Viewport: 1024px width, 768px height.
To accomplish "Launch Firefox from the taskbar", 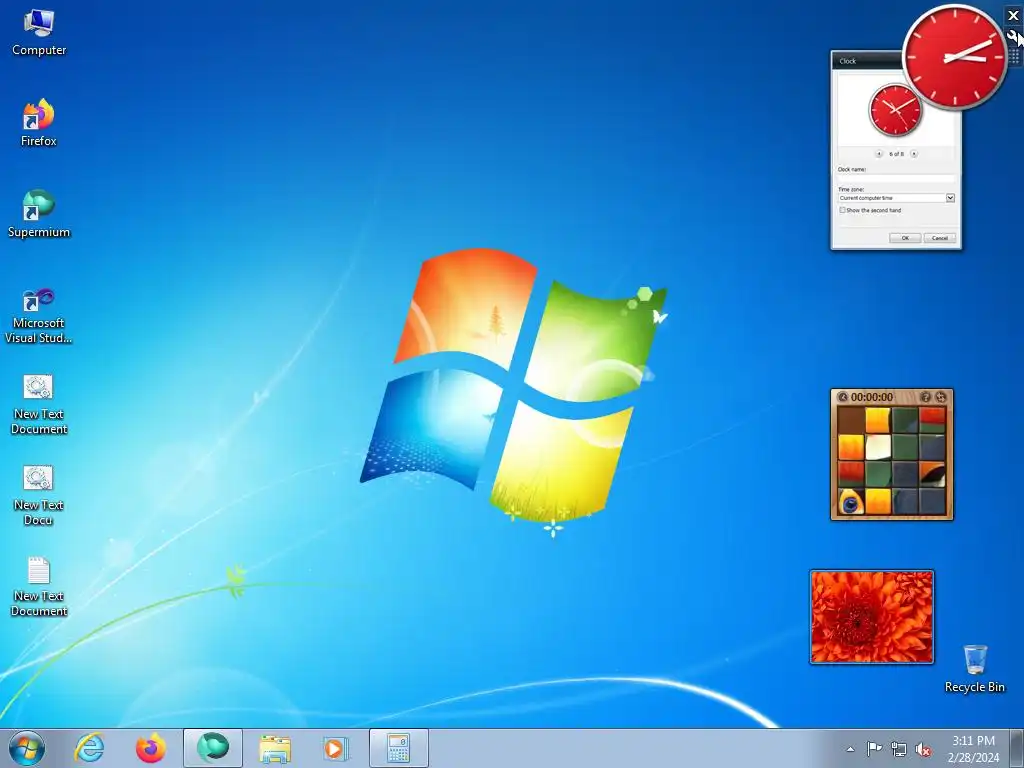I will [x=151, y=748].
